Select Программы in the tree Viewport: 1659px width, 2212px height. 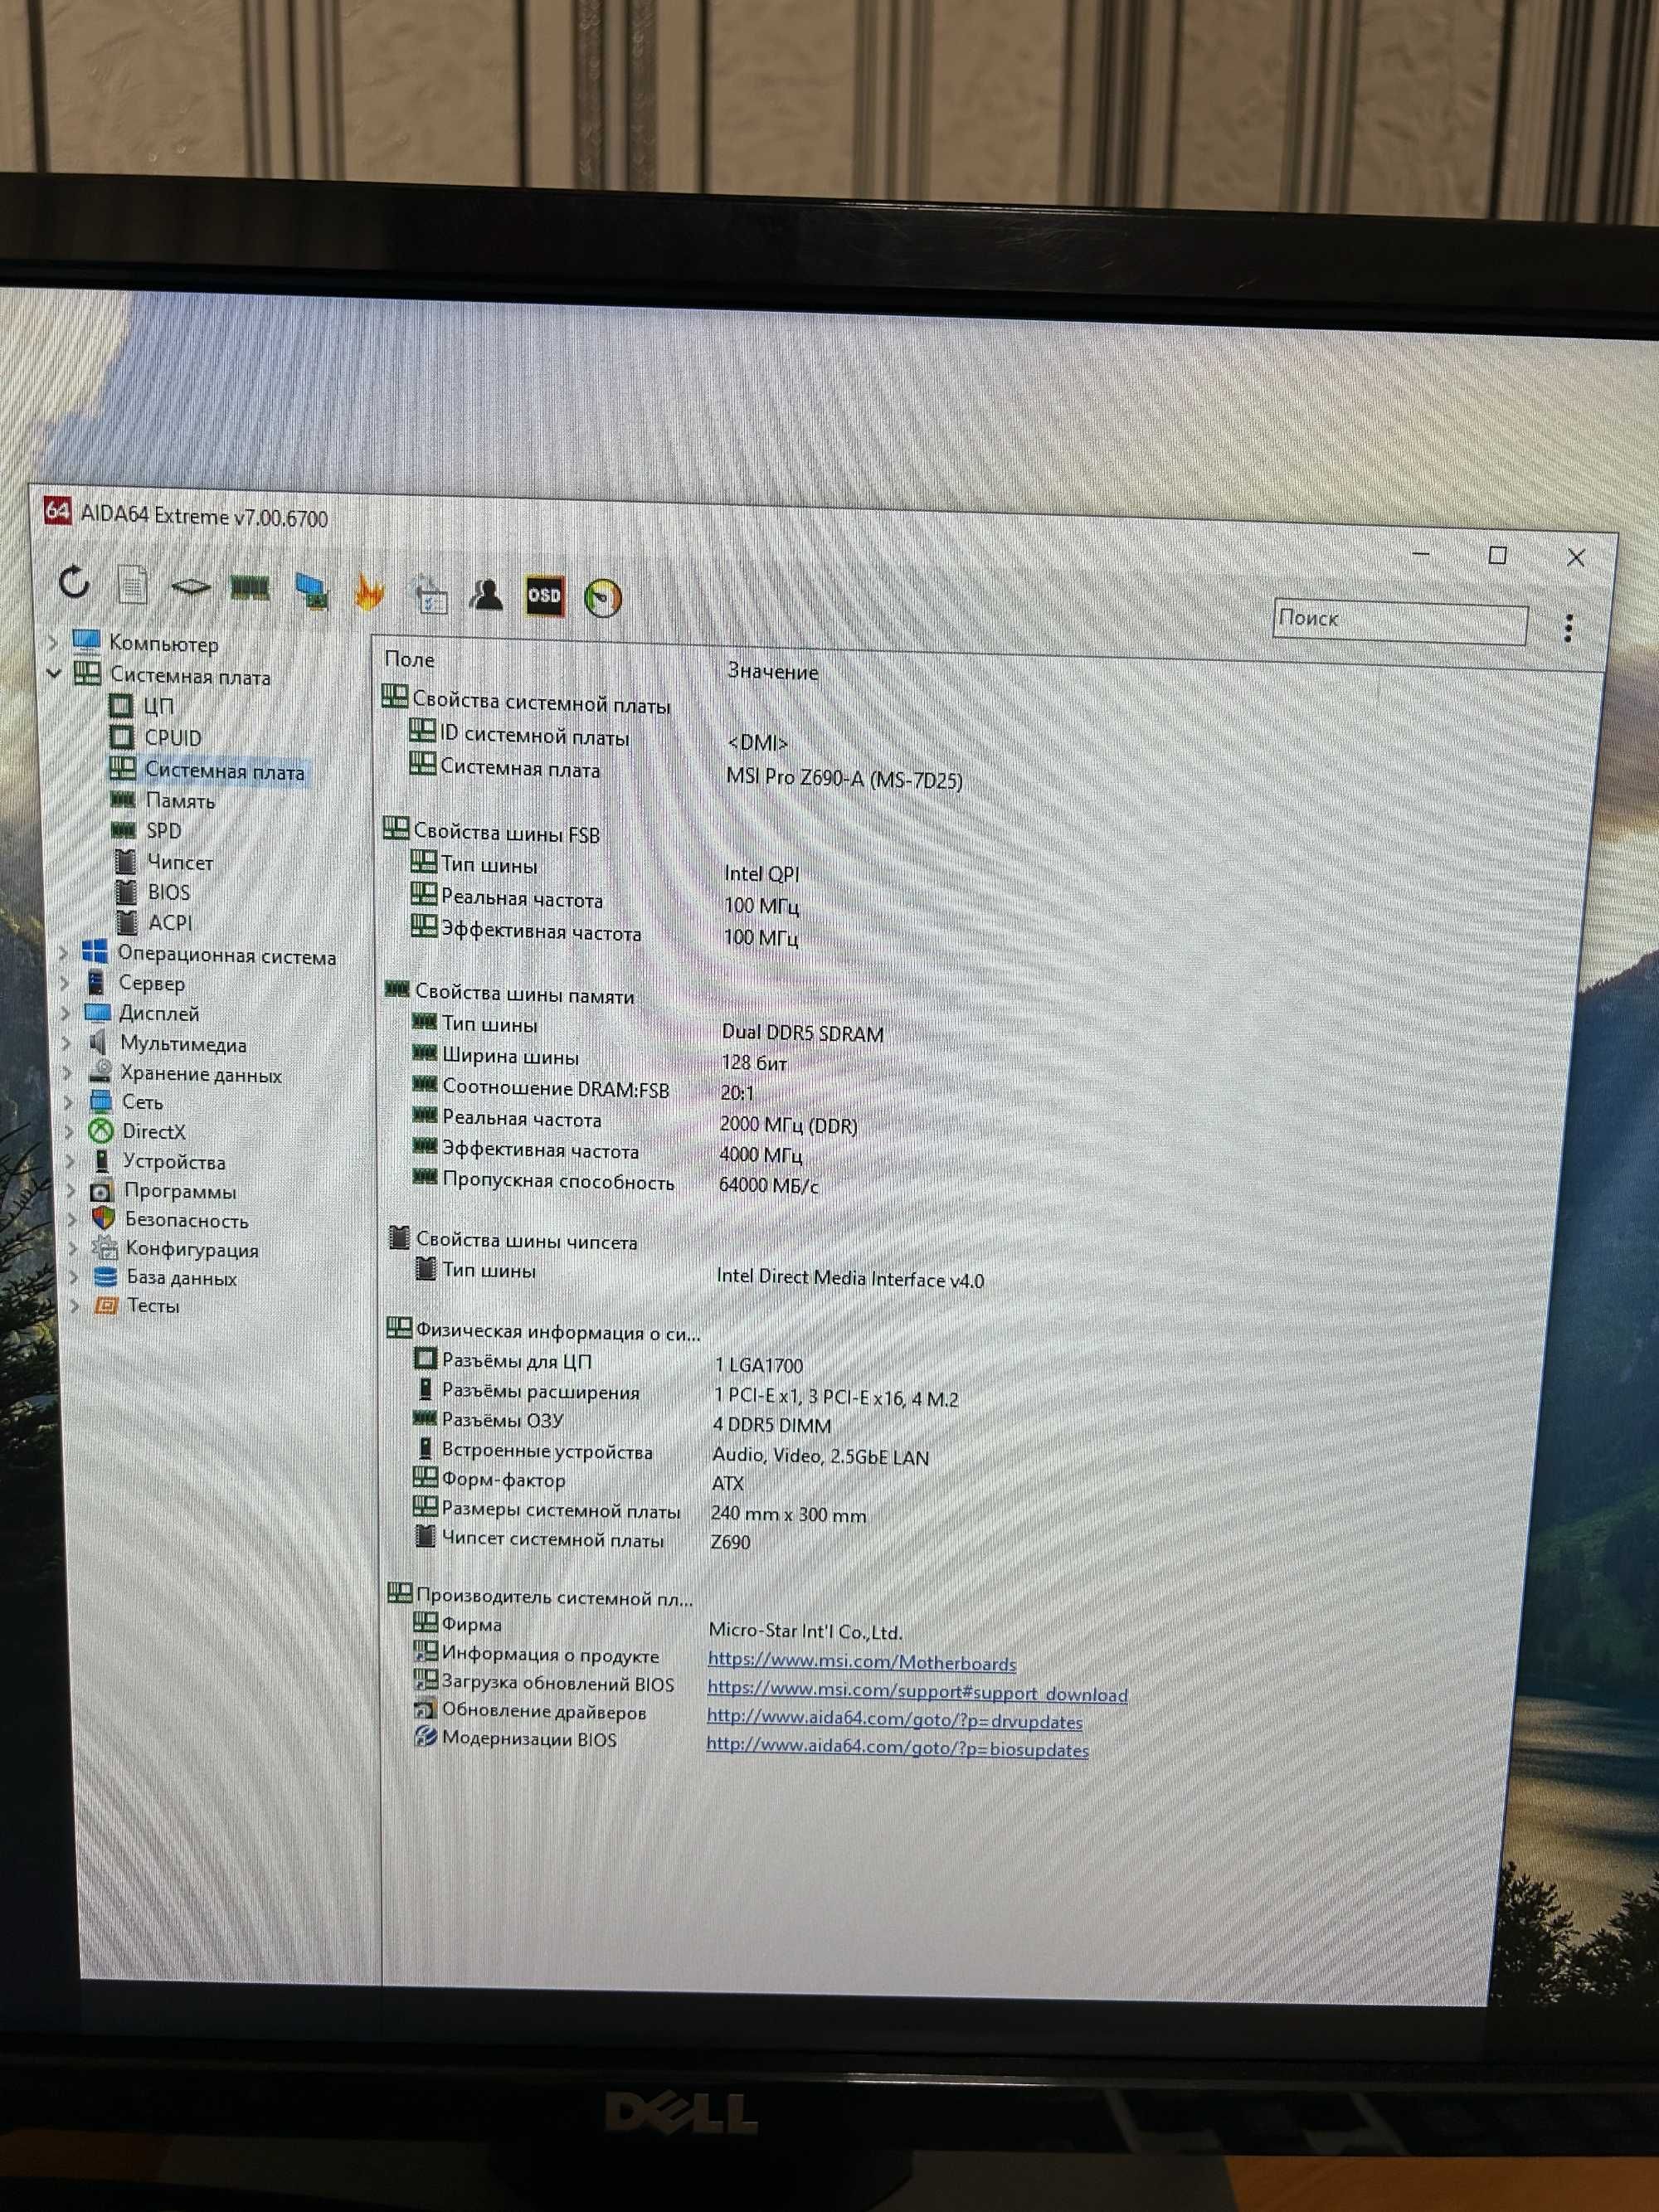coord(180,1192)
